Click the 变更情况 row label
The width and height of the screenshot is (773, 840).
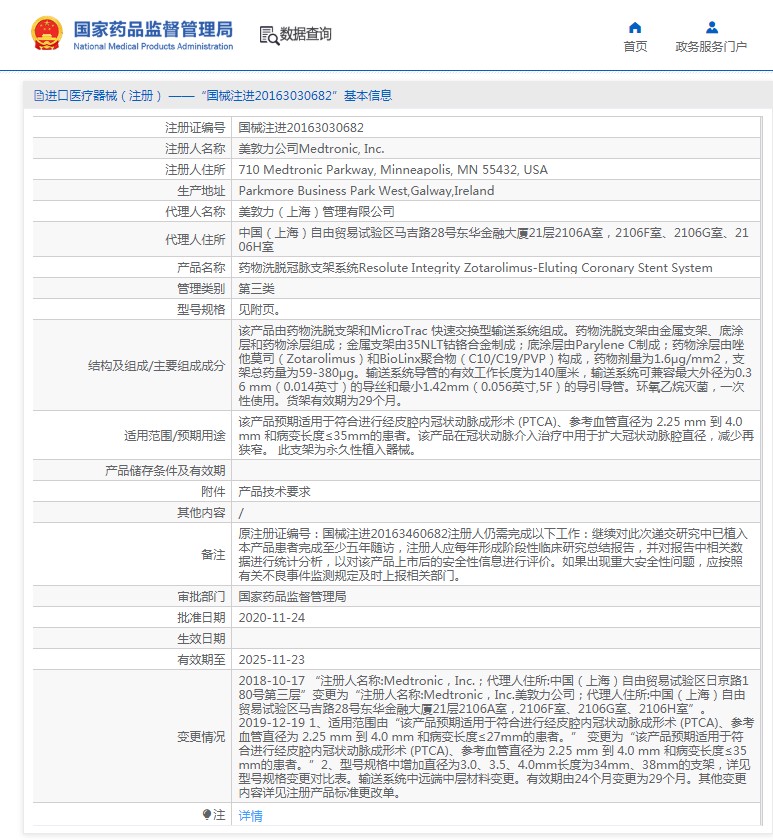[x=201, y=737]
